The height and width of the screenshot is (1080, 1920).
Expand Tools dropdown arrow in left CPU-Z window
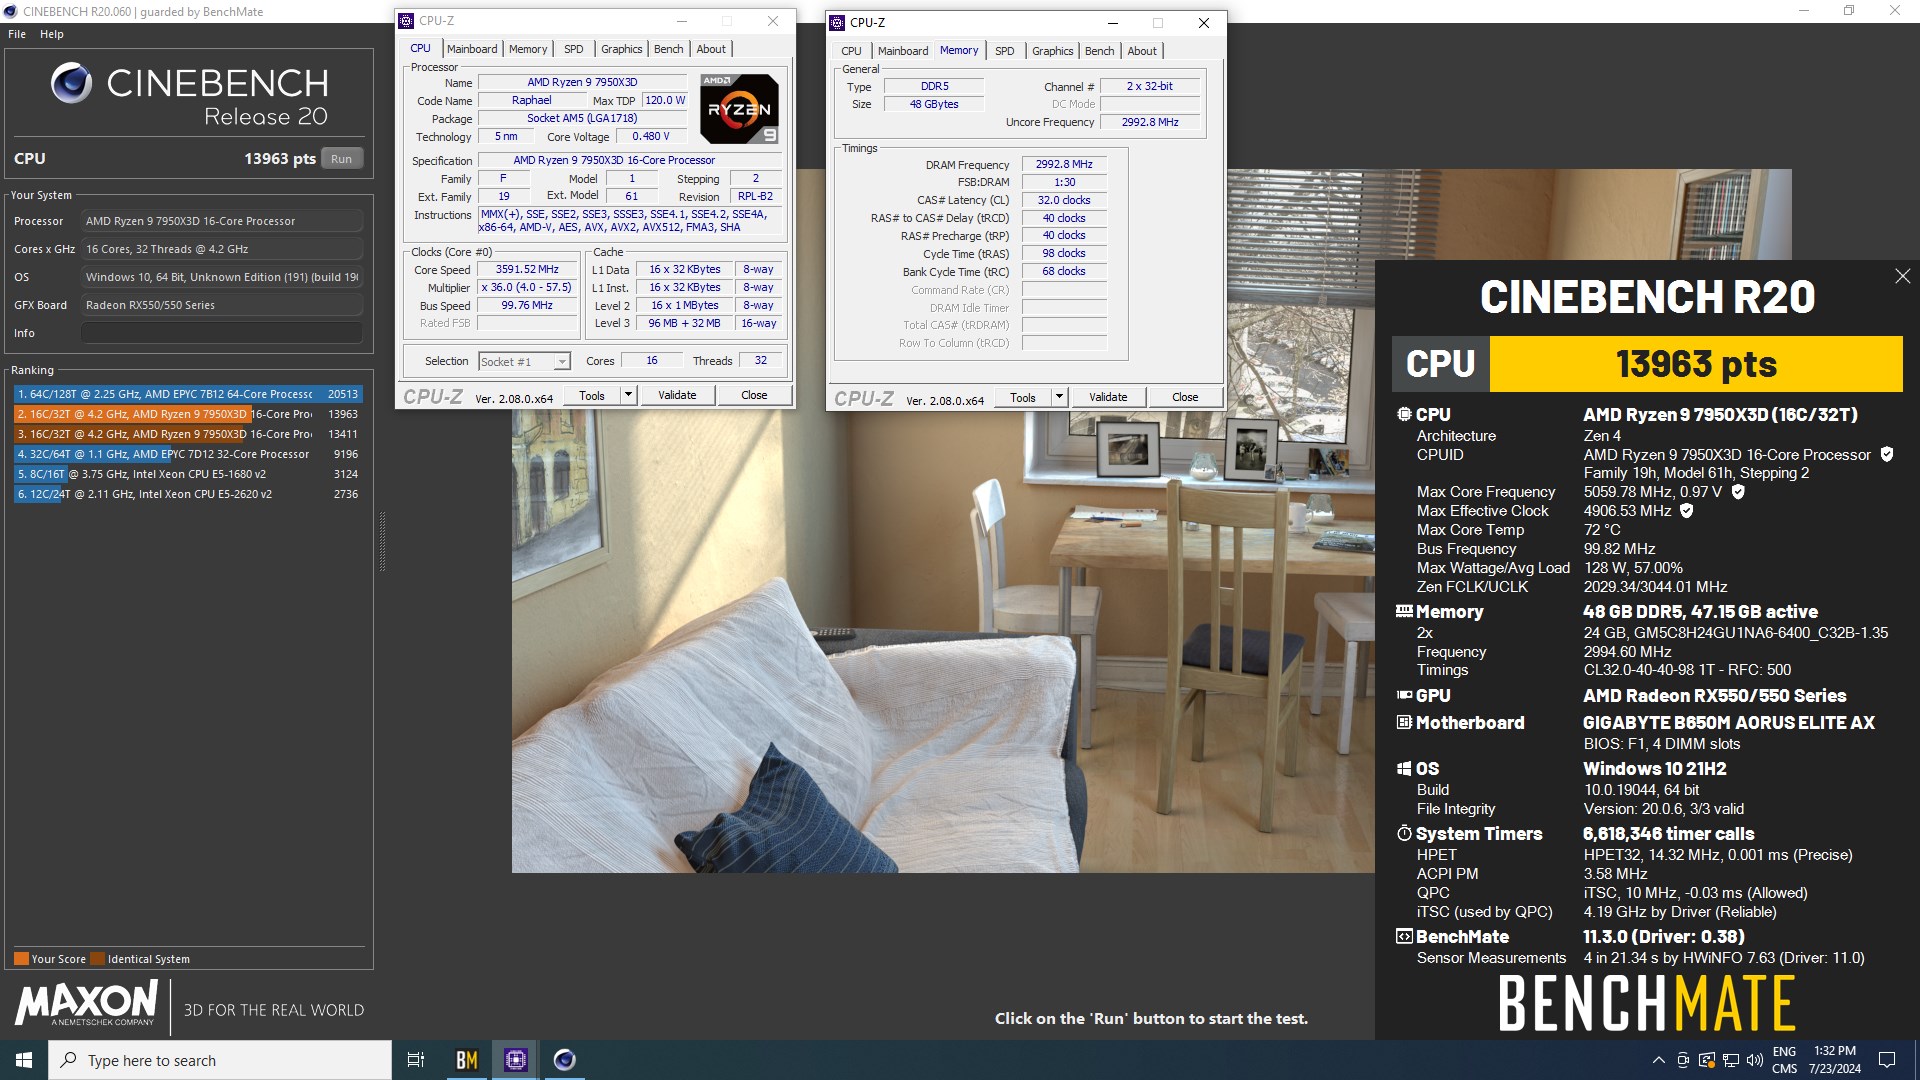point(629,396)
